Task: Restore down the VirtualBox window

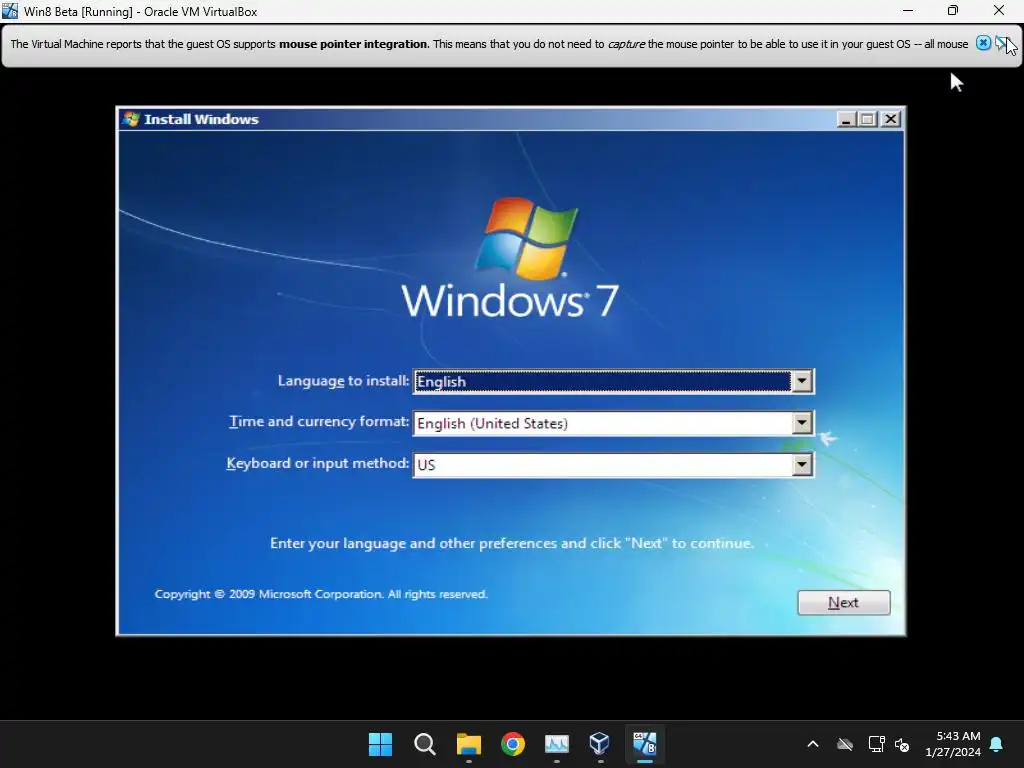Action: tap(953, 10)
